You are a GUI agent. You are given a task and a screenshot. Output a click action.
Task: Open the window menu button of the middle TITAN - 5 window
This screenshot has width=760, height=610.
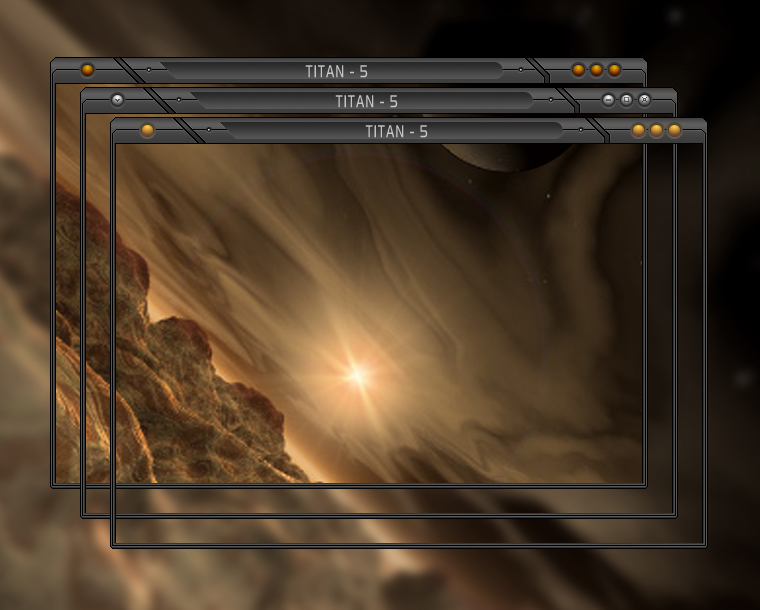(x=117, y=100)
